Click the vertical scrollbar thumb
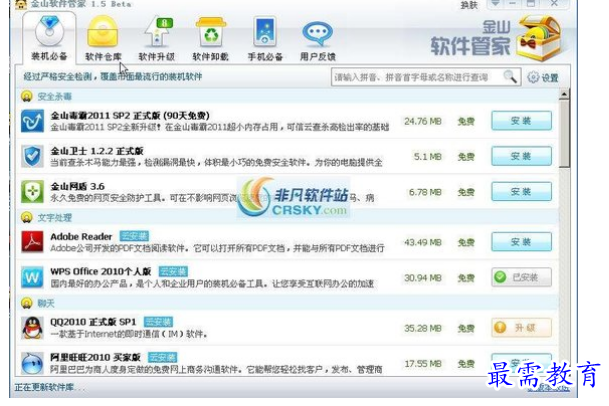Screen dimensions: 609x406 tap(564, 133)
